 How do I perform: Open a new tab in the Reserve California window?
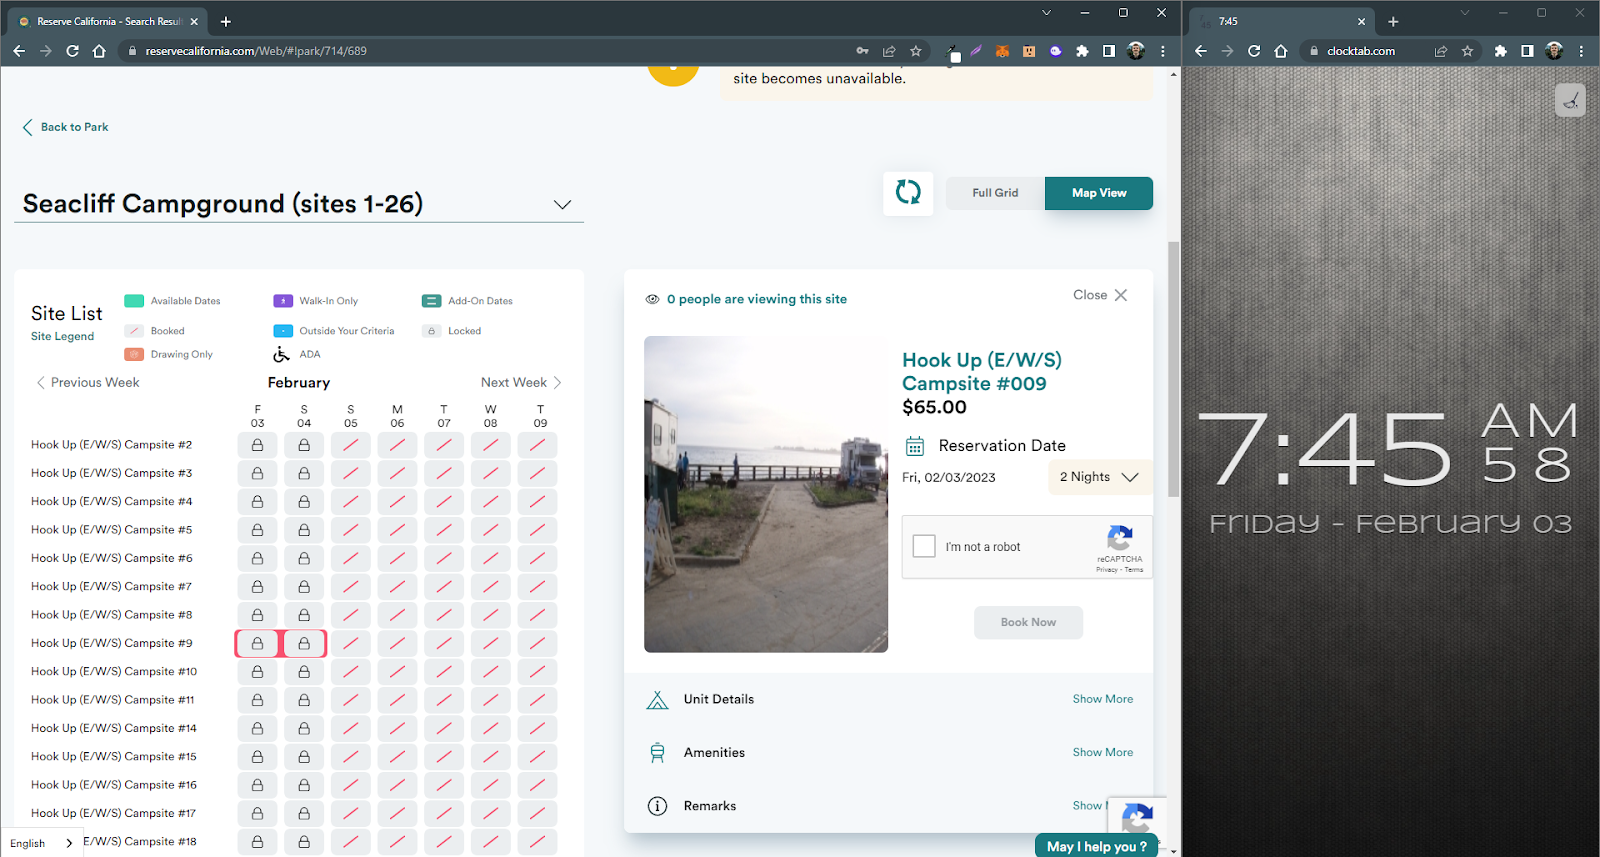226,21
